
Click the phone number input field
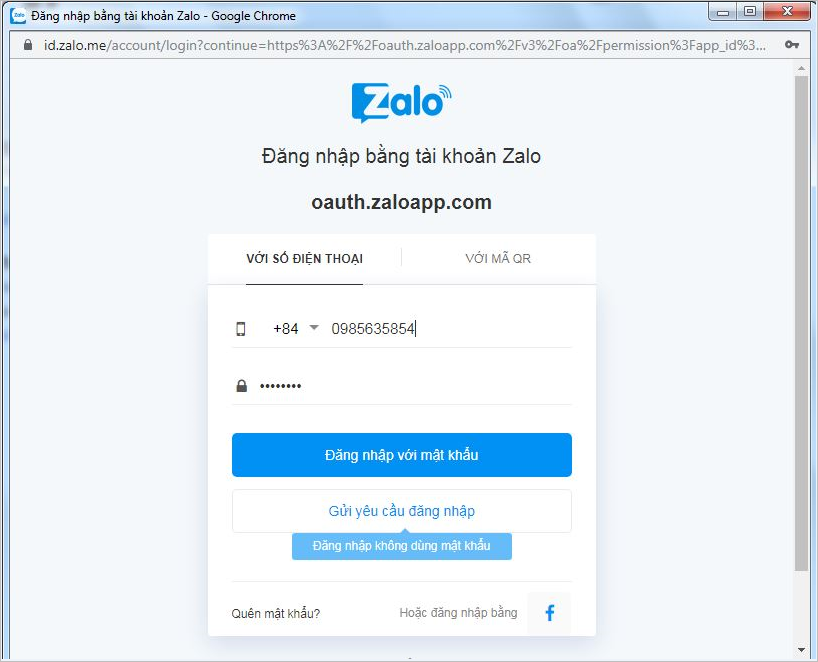click(x=451, y=329)
